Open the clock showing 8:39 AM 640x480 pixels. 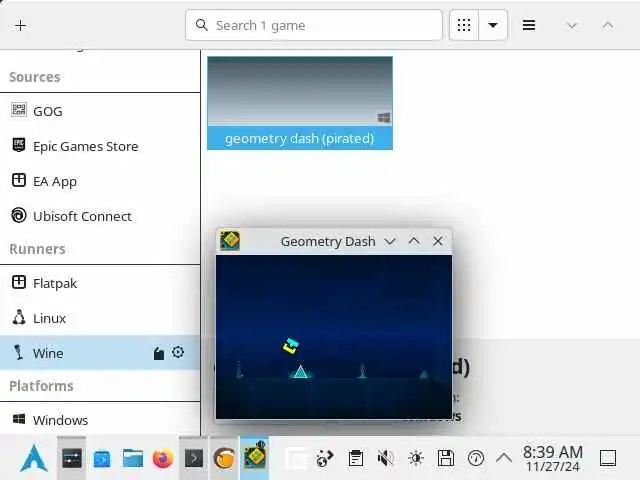pos(553,458)
